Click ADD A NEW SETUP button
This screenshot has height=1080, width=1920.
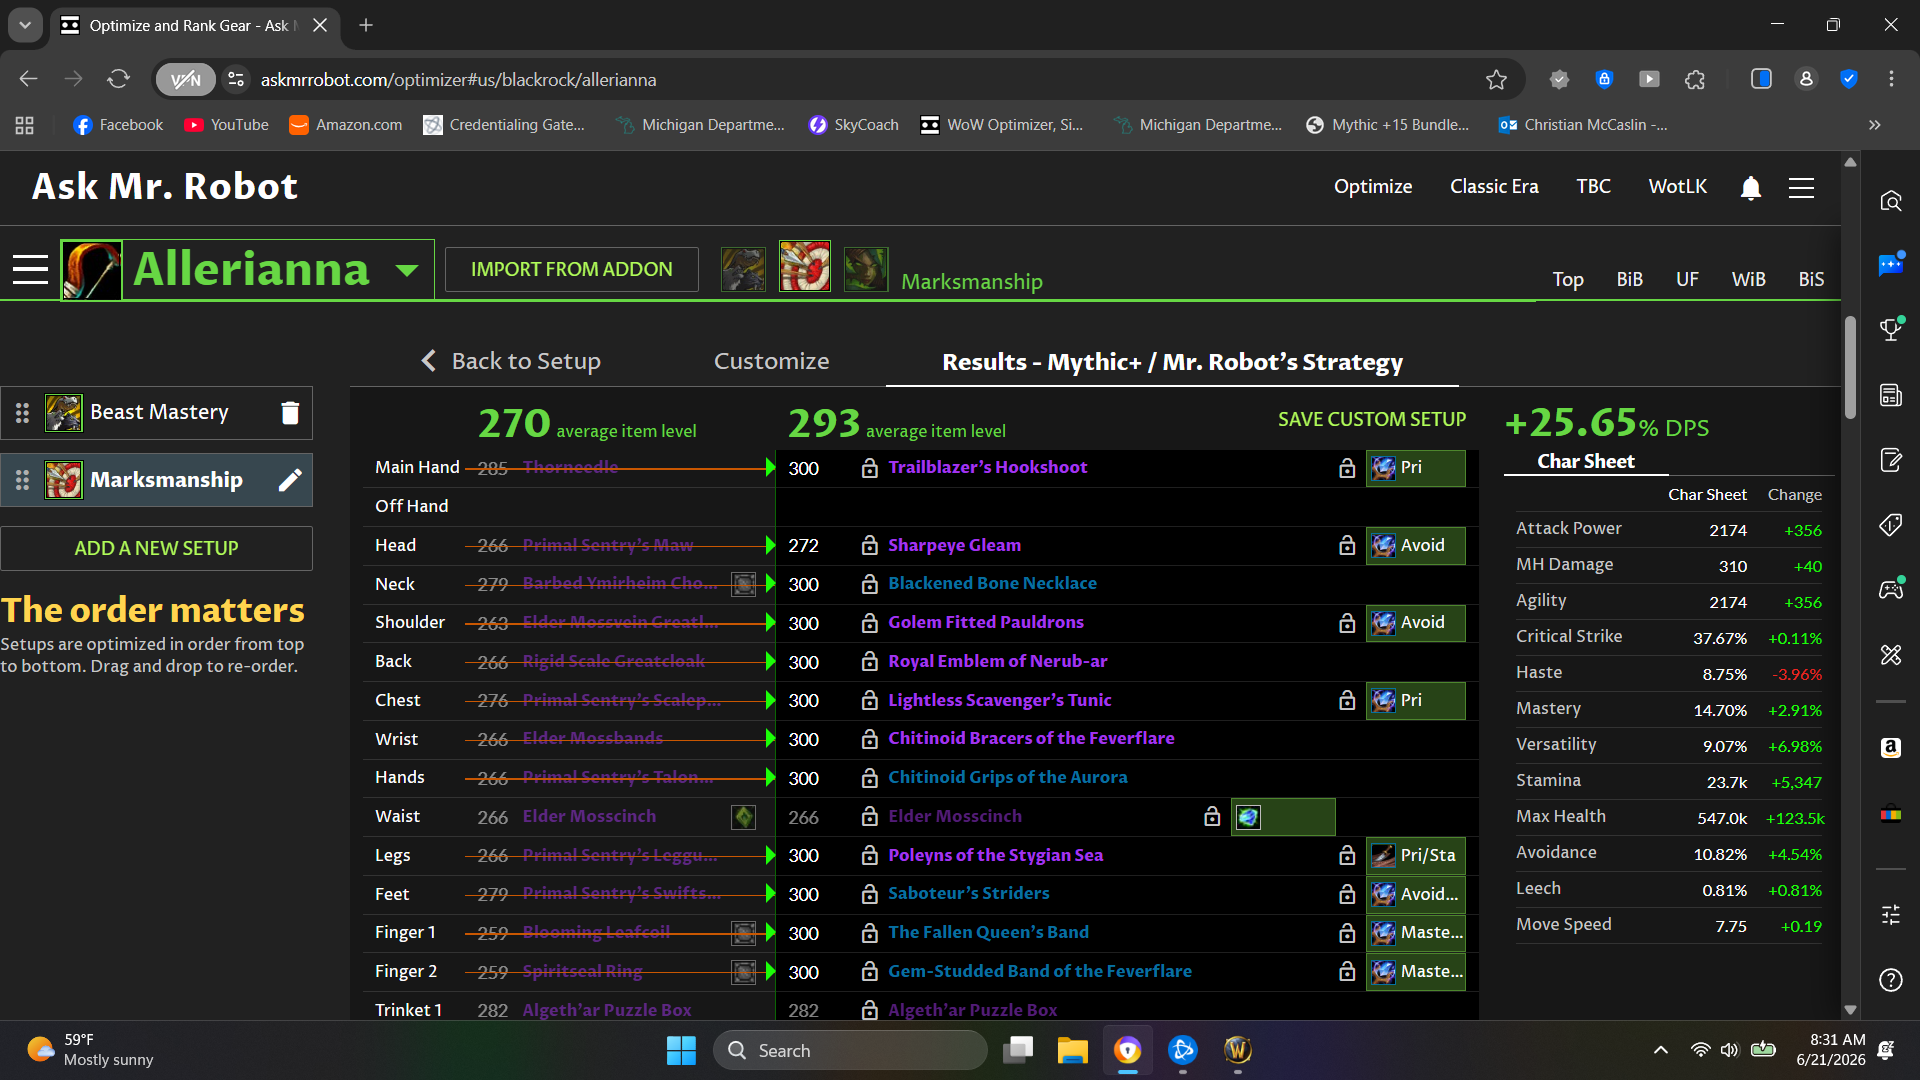coord(156,549)
